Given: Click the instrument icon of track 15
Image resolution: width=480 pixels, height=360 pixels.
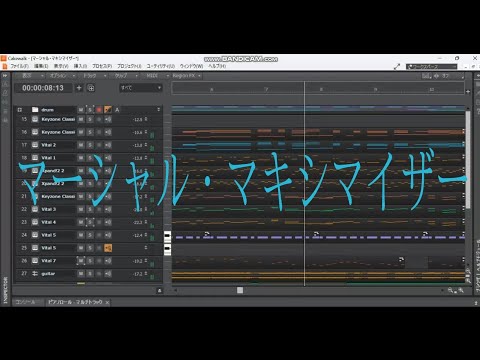Looking at the screenshot, I should click(35, 119).
